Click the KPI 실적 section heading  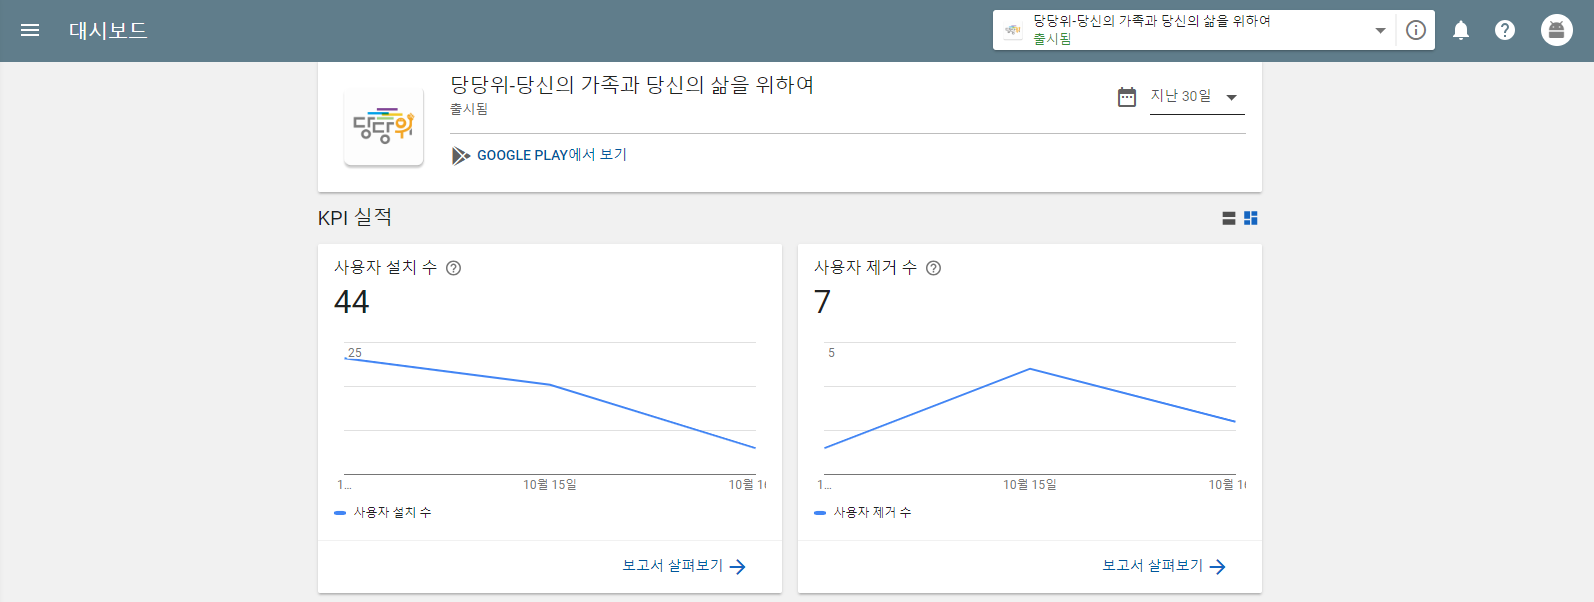click(x=355, y=218)
